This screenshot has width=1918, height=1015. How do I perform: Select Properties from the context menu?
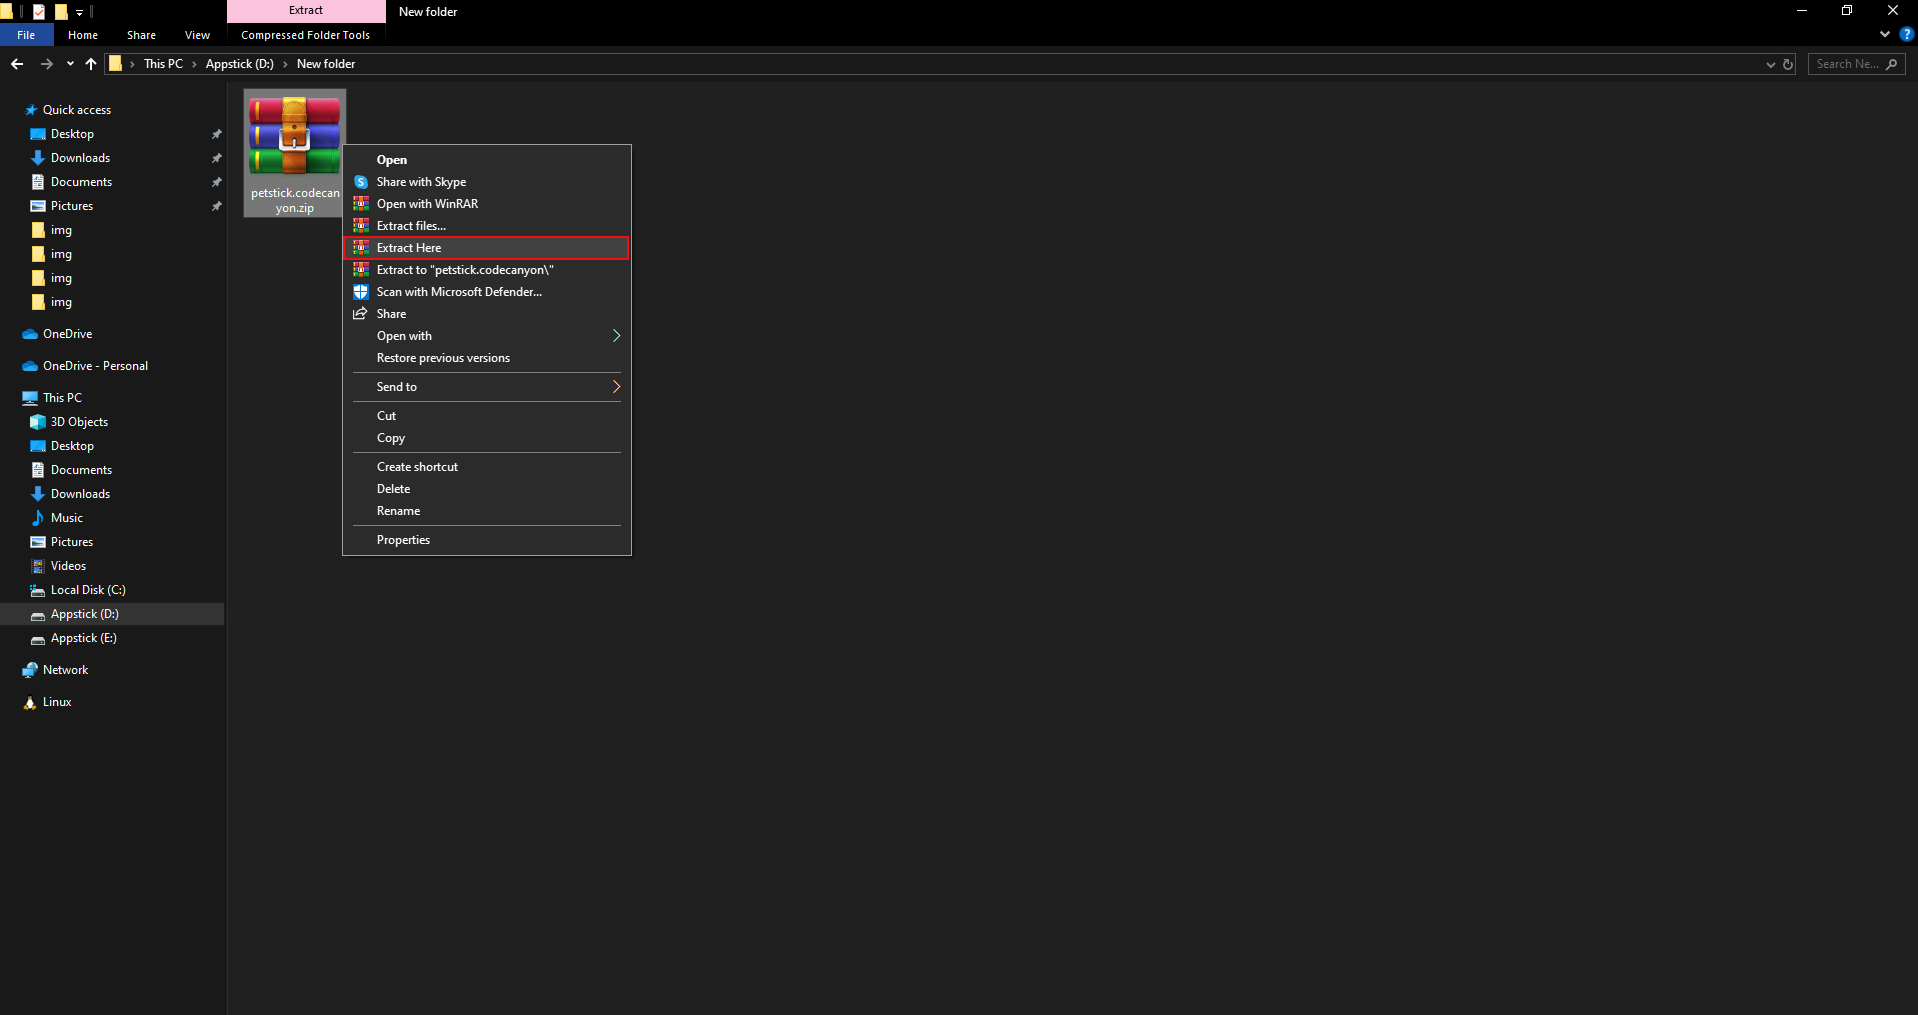[403, 540]
